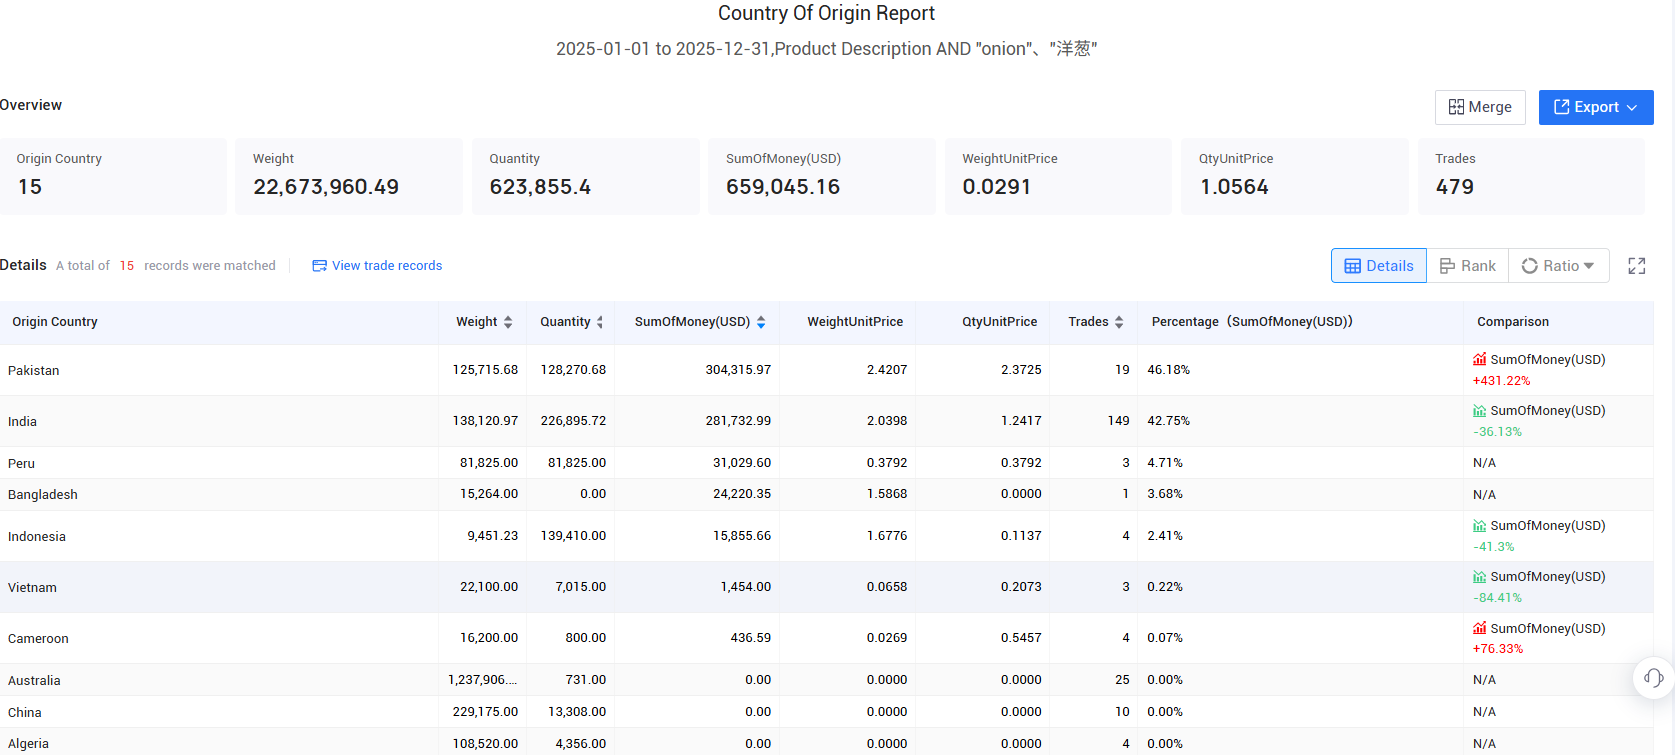This screenshot has width=1675, height=755.
Task: Select the Peru origin country row
Action: point(826,463)
